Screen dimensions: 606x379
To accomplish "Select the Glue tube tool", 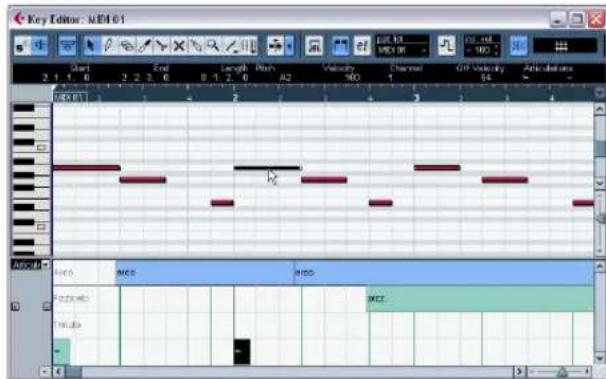I will point(196,46).
